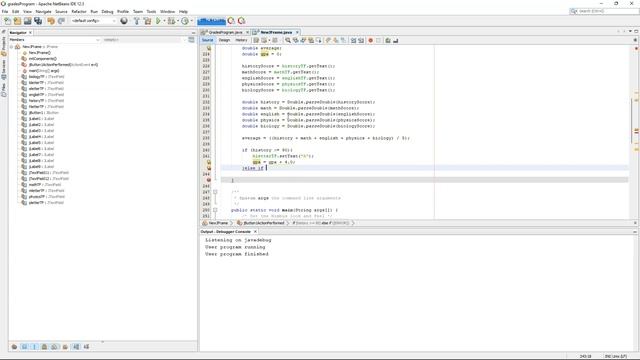Select jButton1ActionPerformed in Navigator
The width and height of the screenshot is (640, 360).
(63, 64)
